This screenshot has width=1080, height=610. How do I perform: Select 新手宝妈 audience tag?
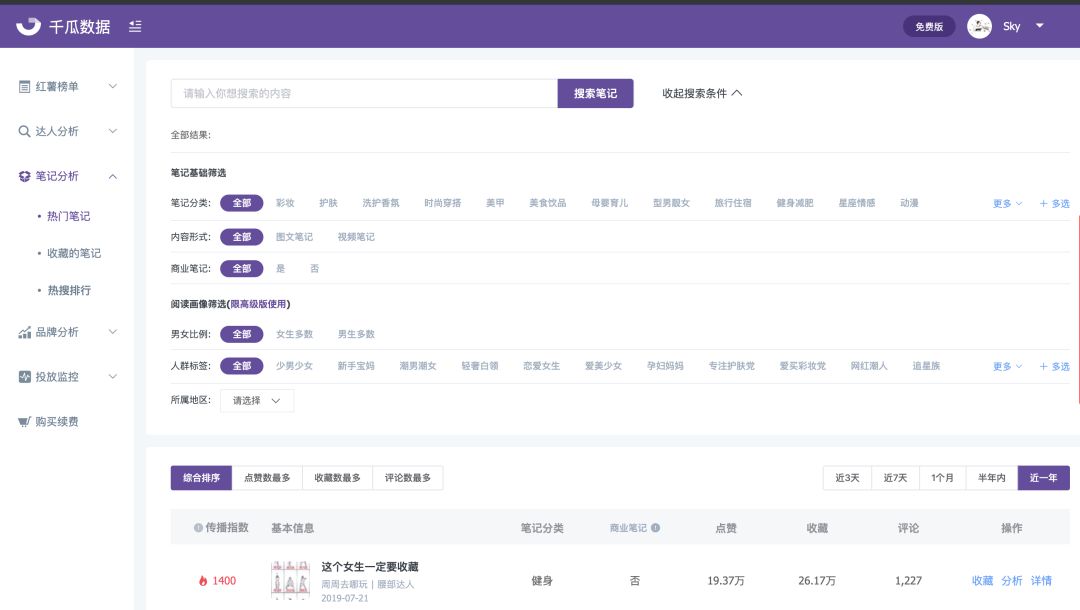tap(356, 366)
